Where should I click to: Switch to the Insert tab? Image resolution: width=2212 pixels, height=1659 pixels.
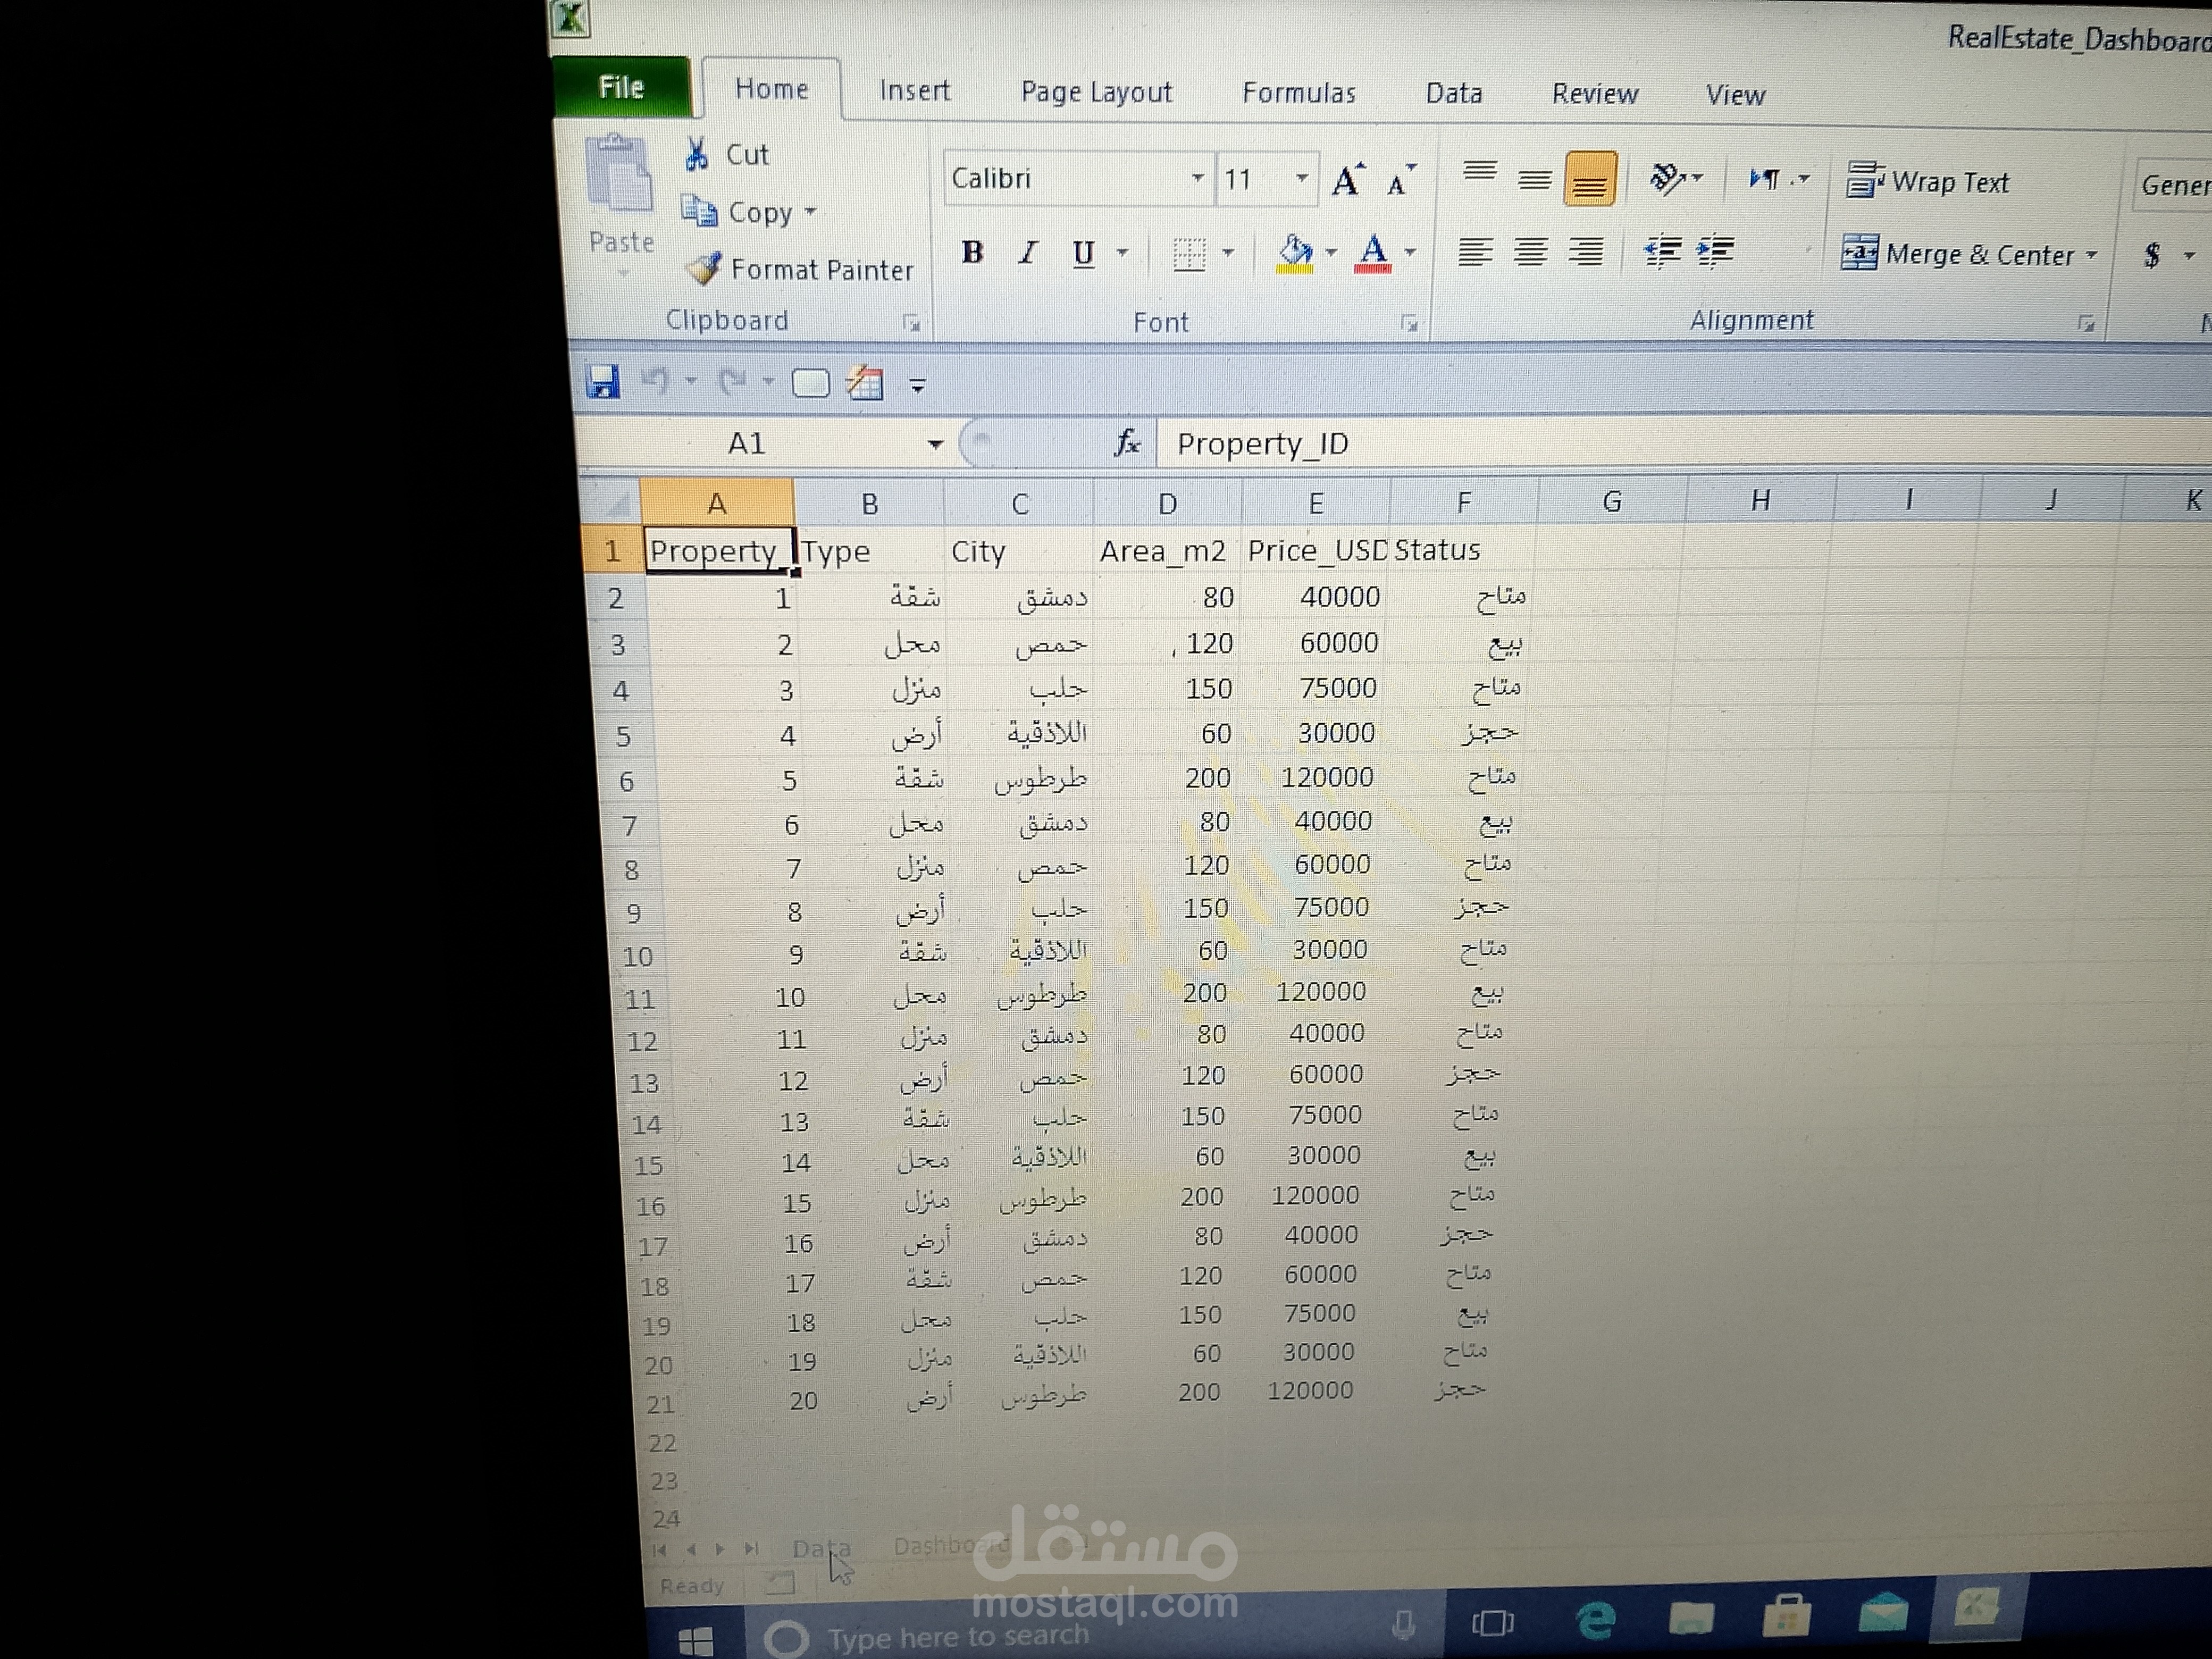tap(914, 91)
